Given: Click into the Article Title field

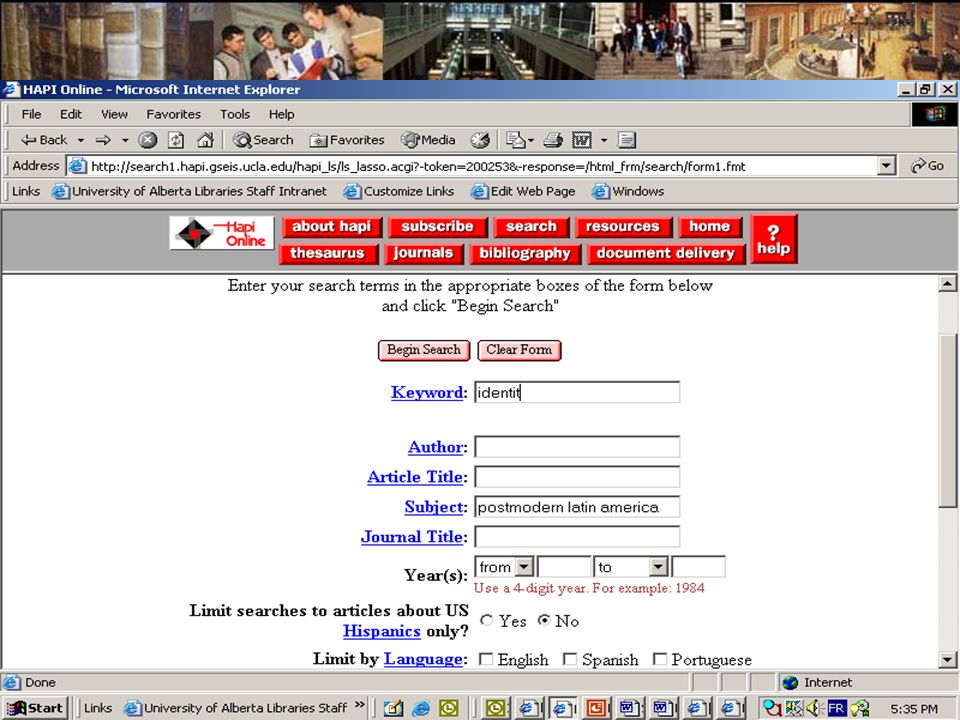Looking at the screenshot, I should pyautogui.click(x=577, y=477).
